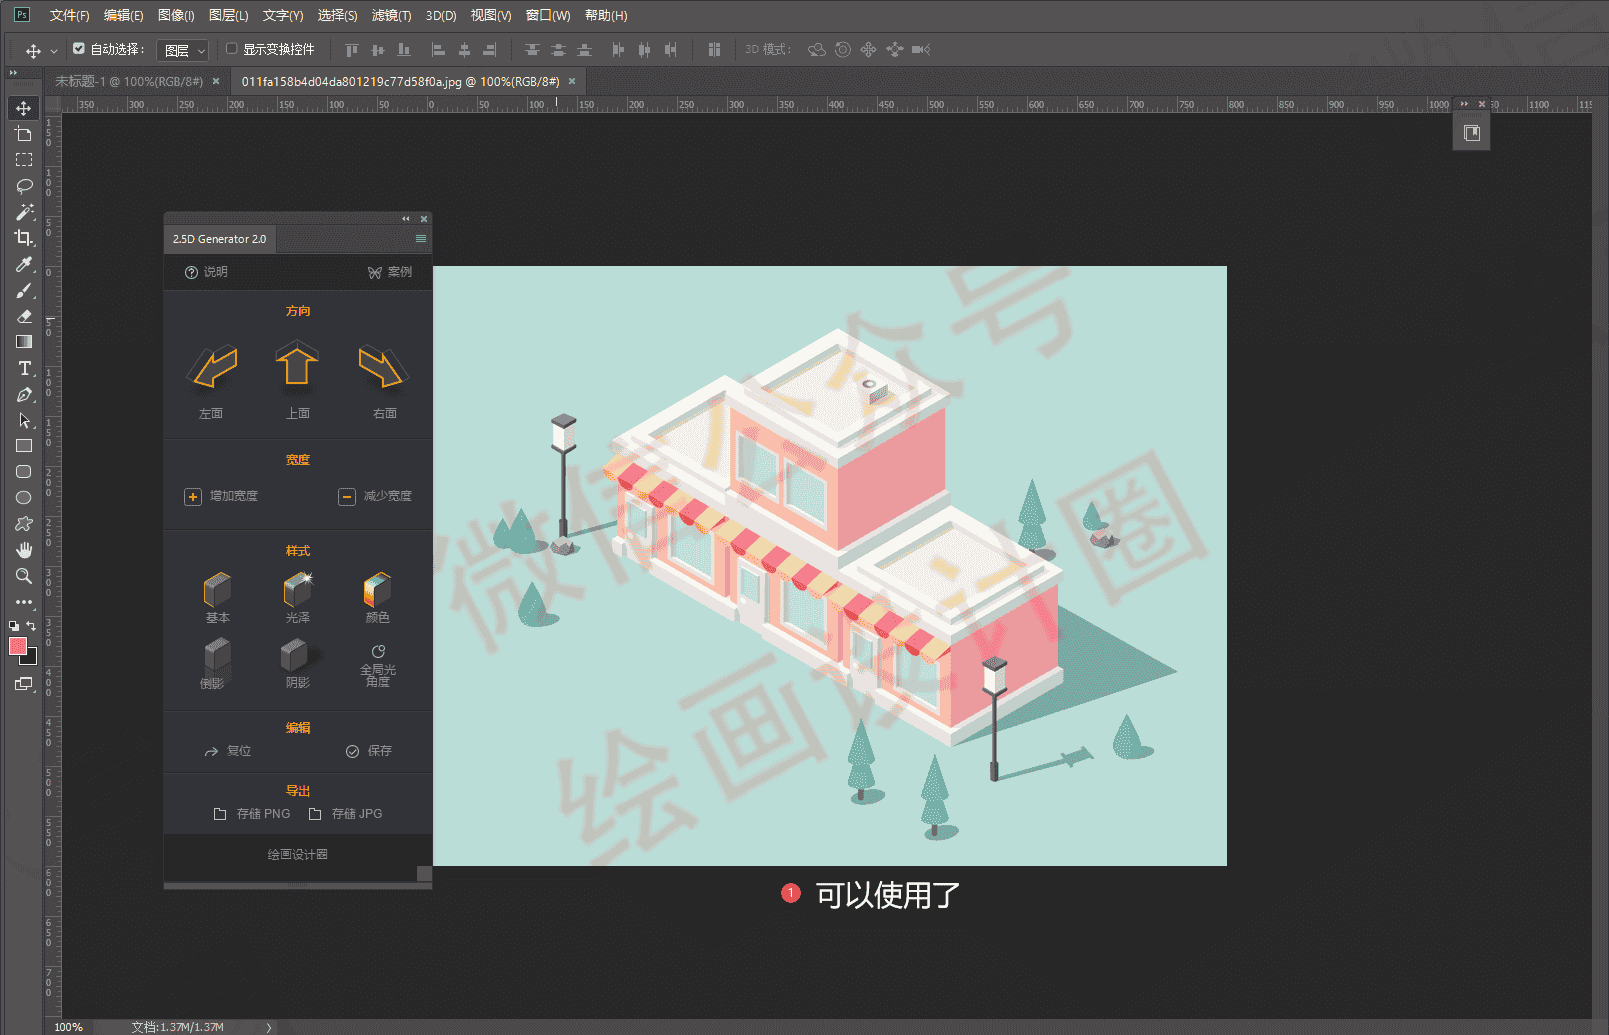Open the 滤镜(T) menu
1609x1035 pixels.
tap(391, 15)
